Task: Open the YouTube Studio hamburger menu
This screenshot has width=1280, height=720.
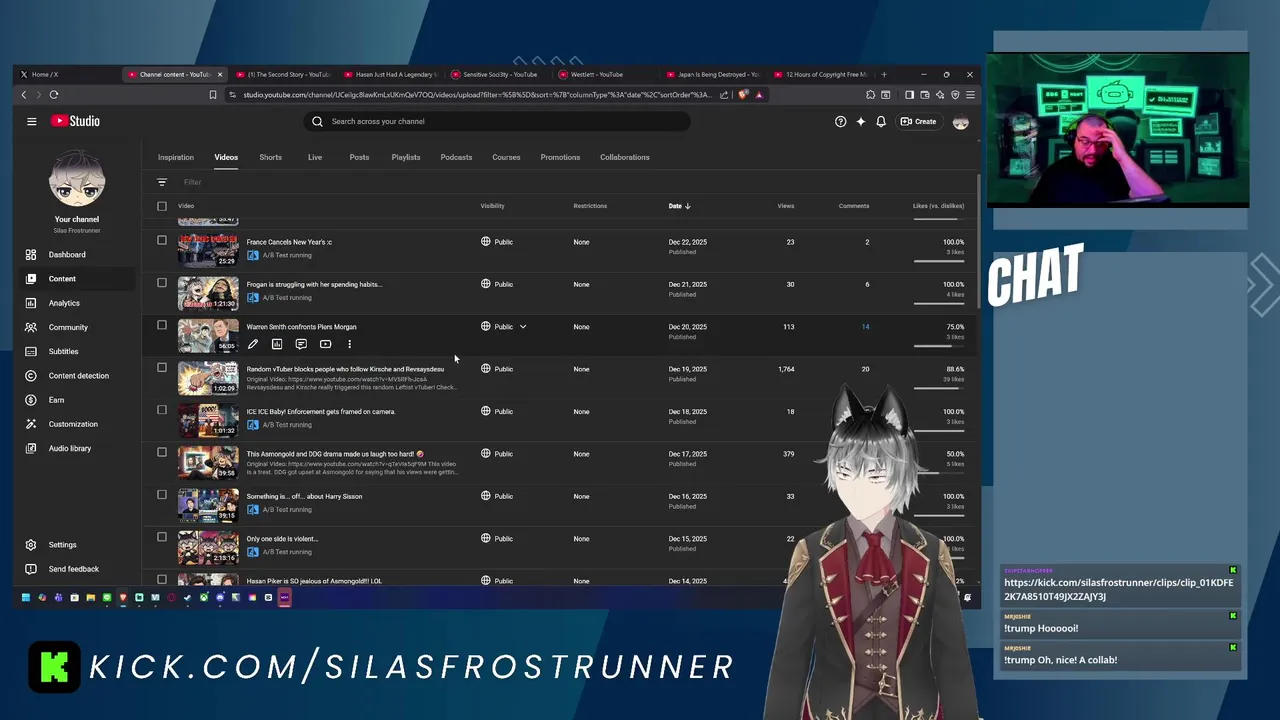Action: coord(31,121)
